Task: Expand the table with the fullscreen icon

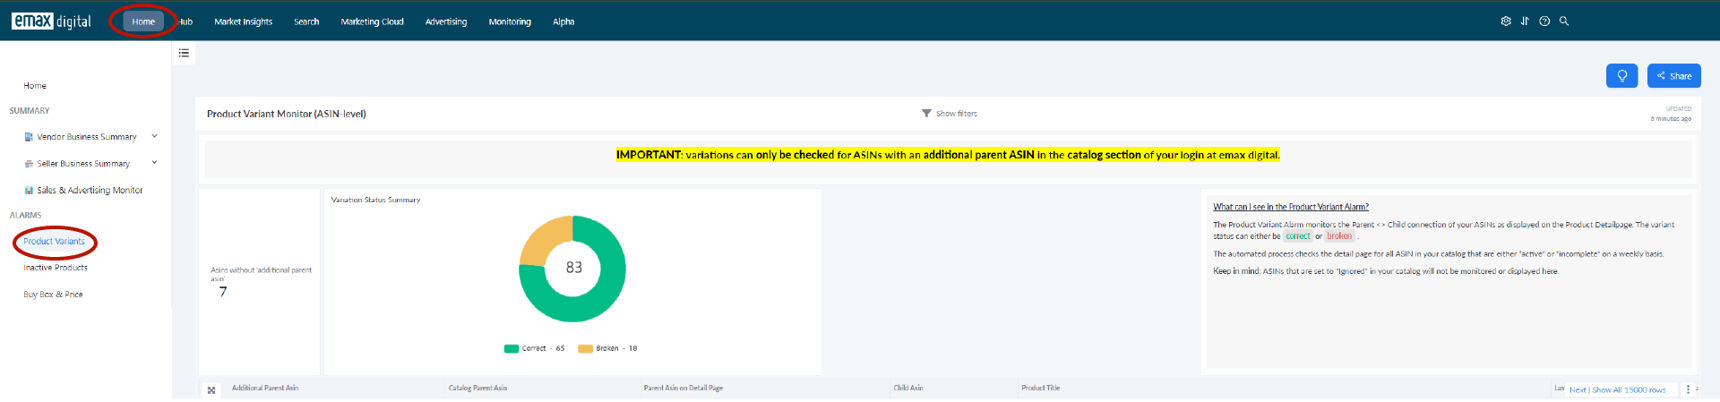Action: point(211,390)
